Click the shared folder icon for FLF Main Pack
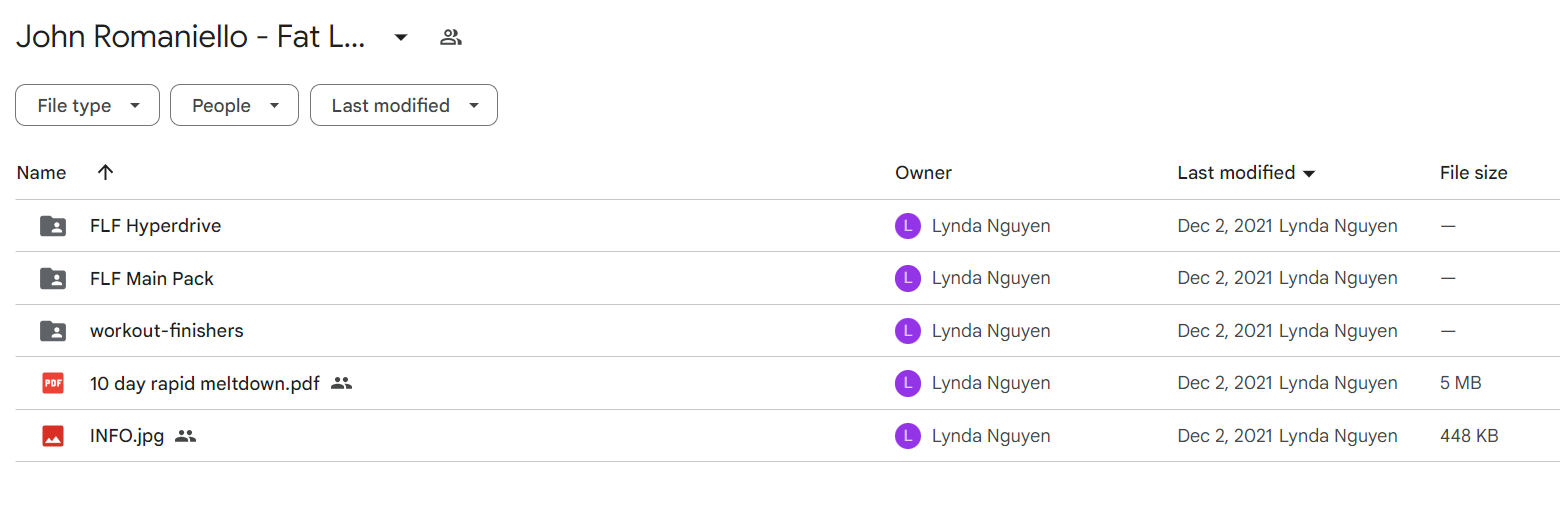 click(53, 278)
